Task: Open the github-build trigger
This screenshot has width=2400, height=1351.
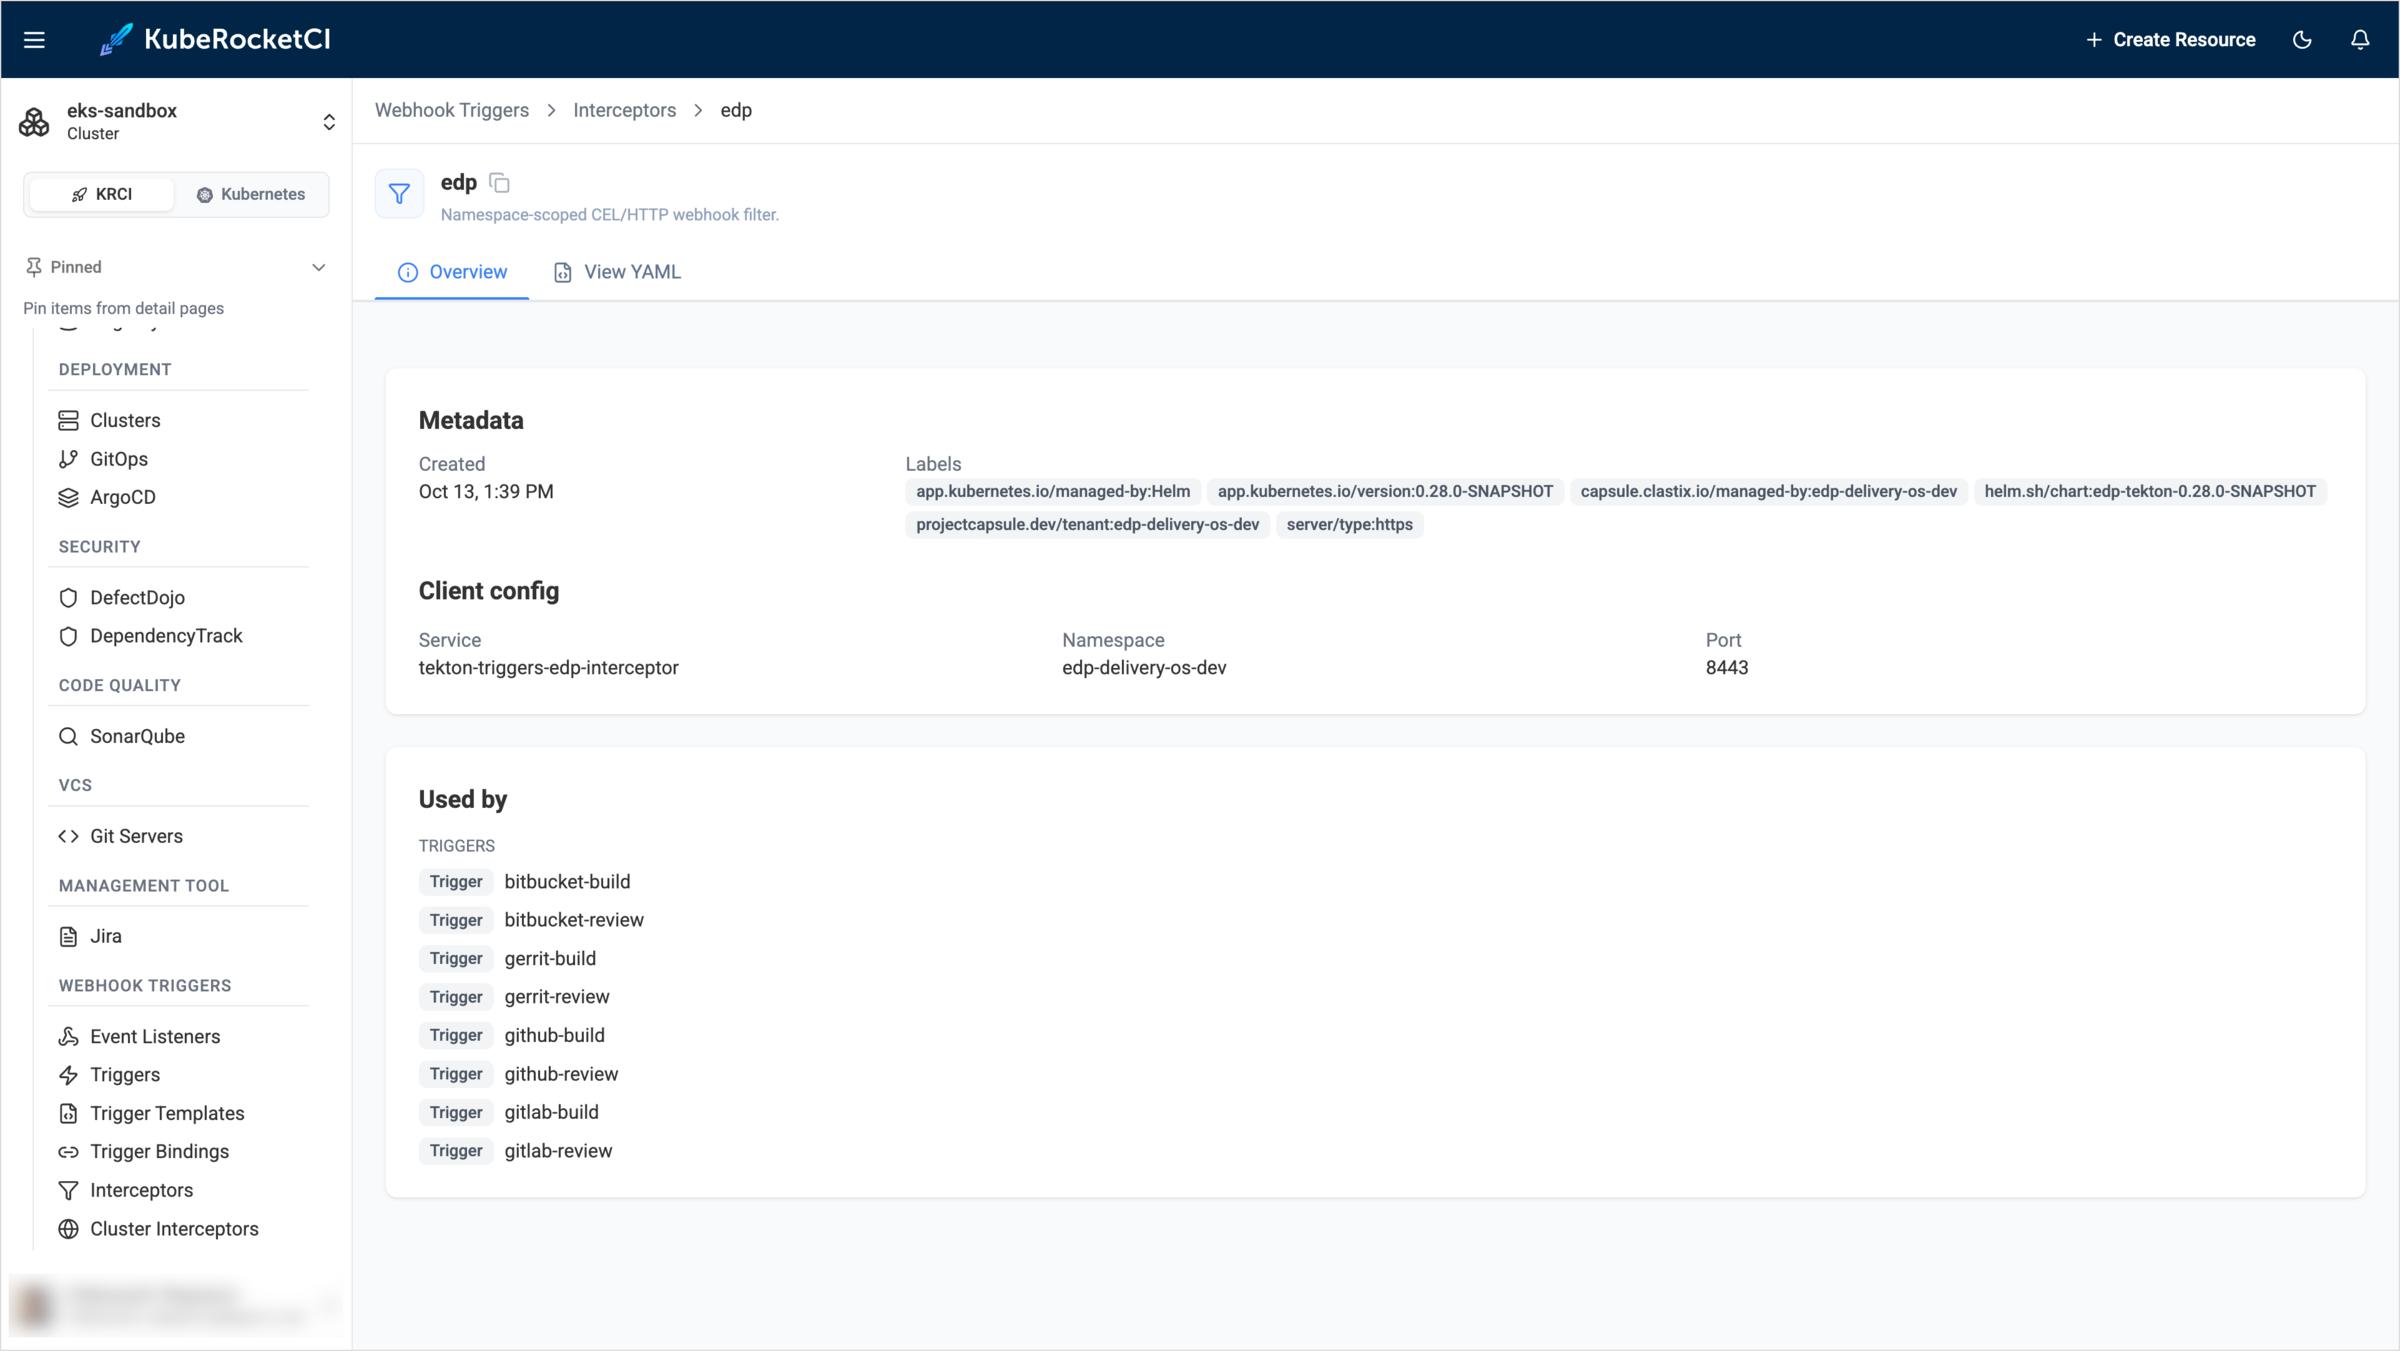Action: (x=554, y=1035)
